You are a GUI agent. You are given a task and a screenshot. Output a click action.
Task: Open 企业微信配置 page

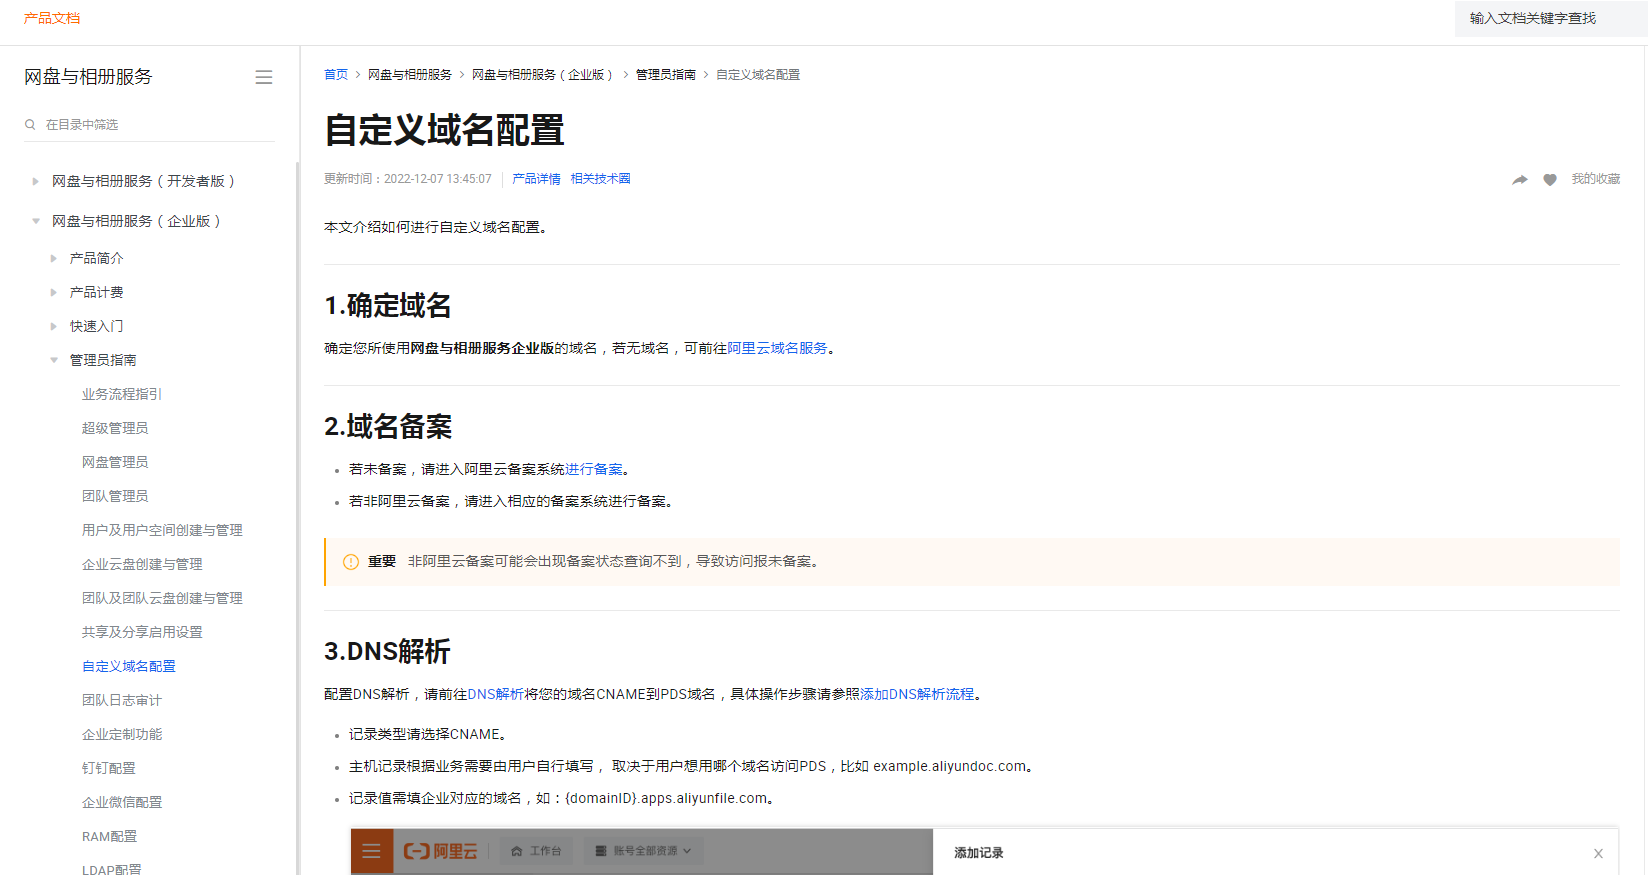(x=122, y=802)
